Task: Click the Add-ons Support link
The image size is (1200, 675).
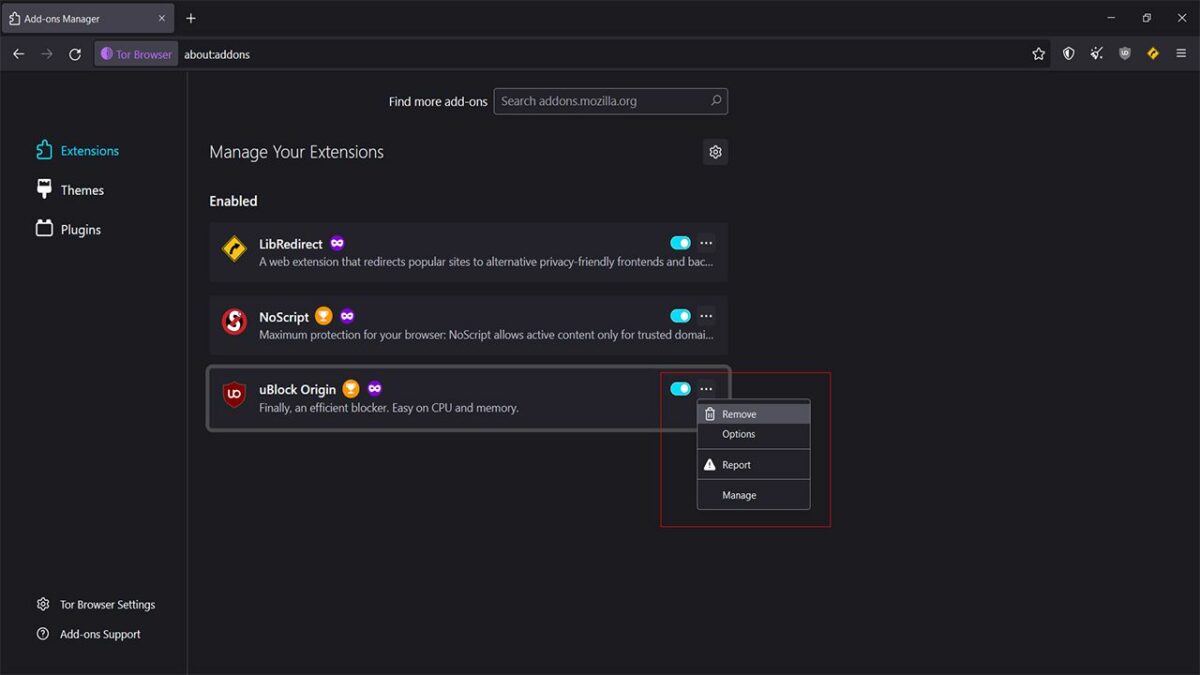Action: tap(99, 633)
